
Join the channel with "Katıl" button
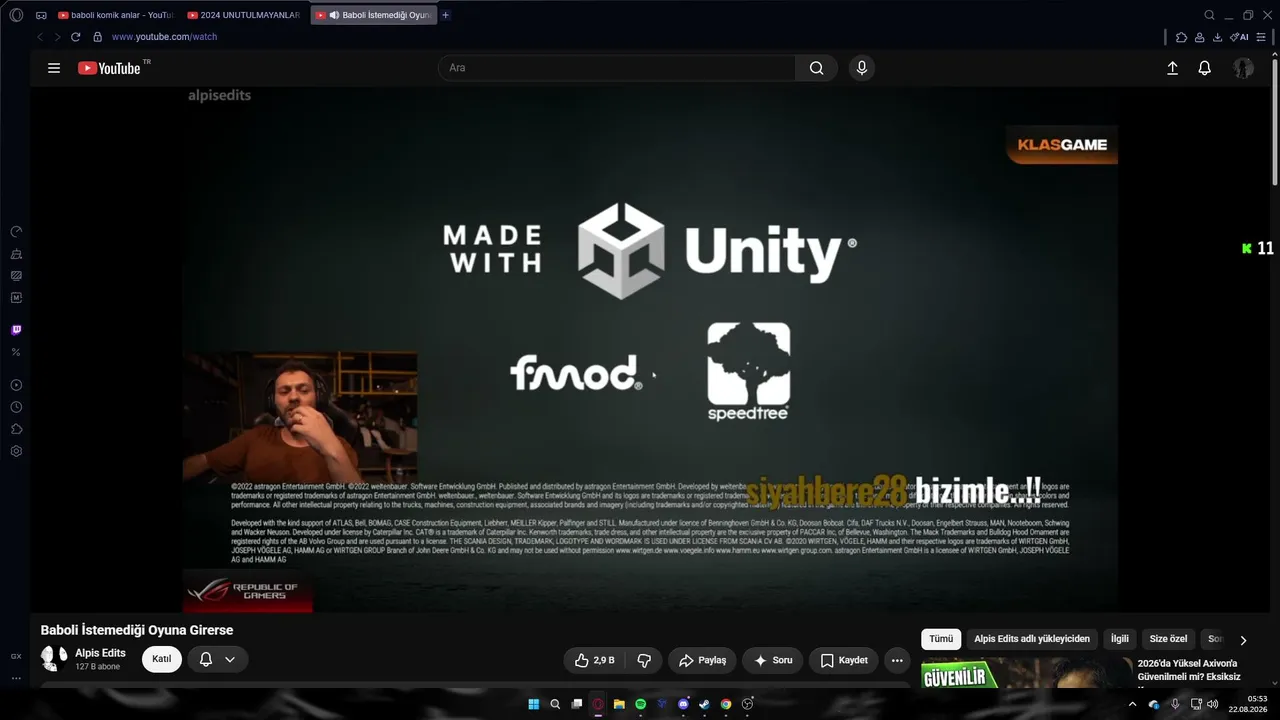162,659
